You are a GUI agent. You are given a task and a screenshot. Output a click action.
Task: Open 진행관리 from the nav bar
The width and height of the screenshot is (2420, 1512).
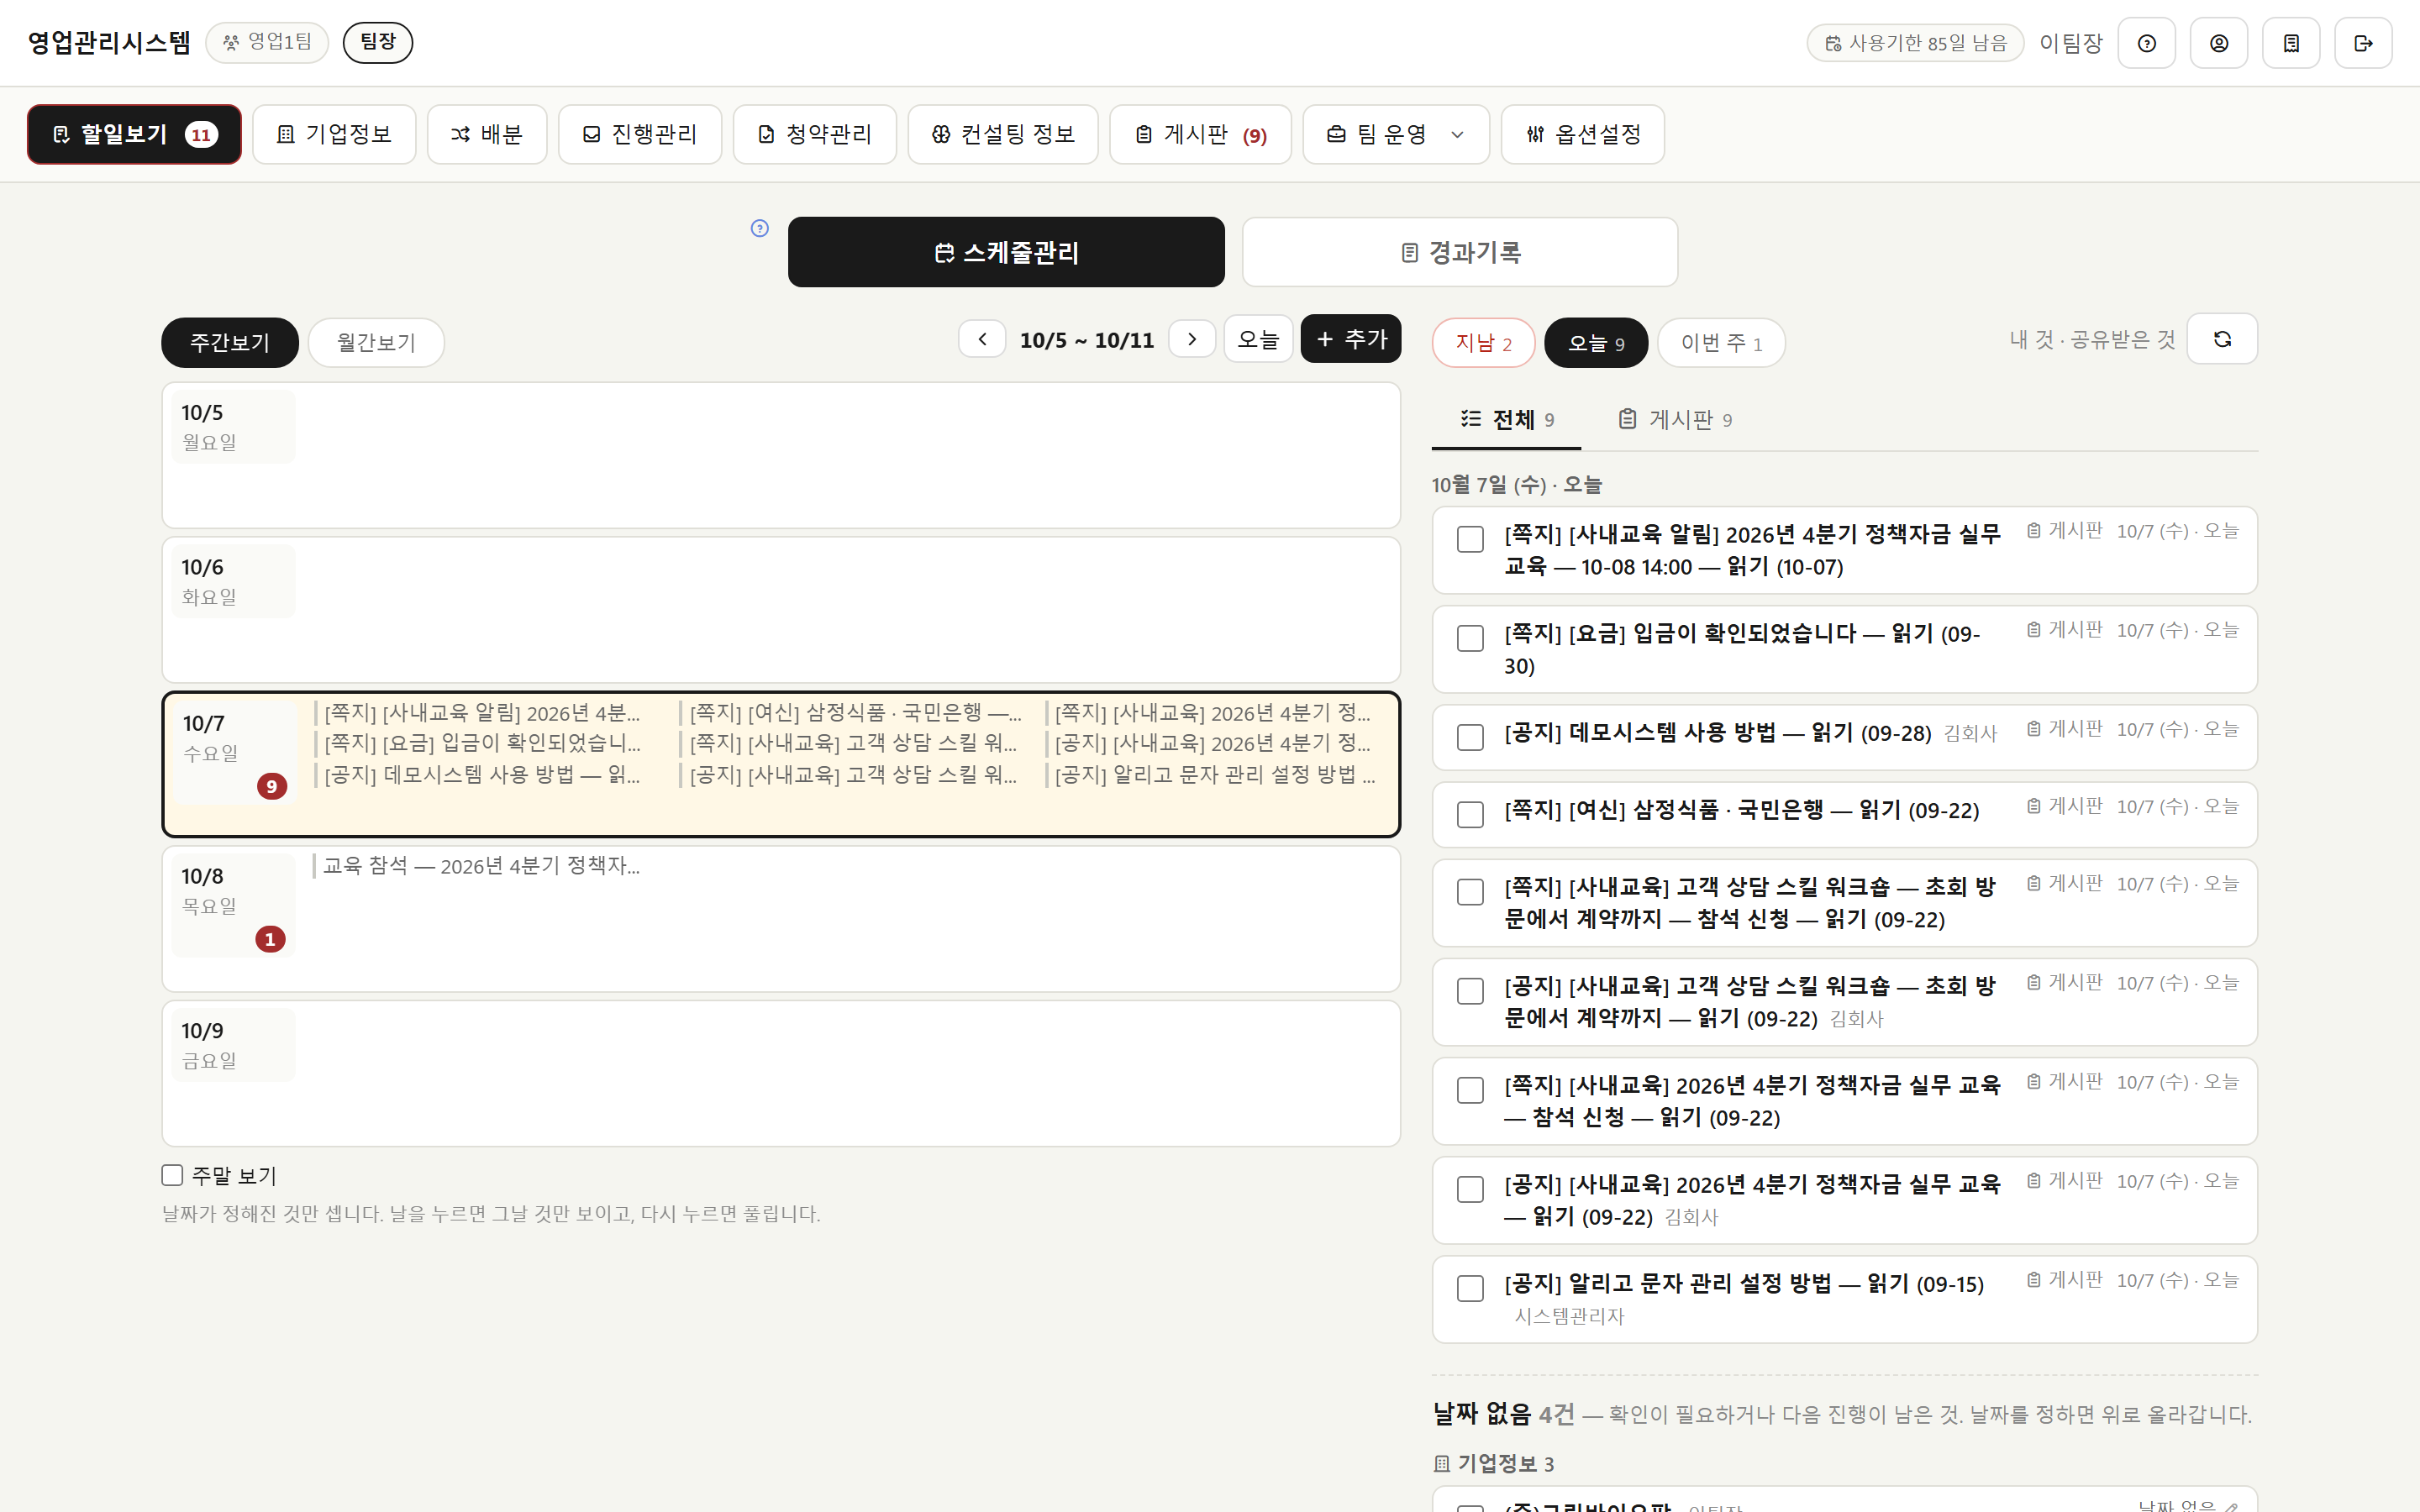(640, 134)
